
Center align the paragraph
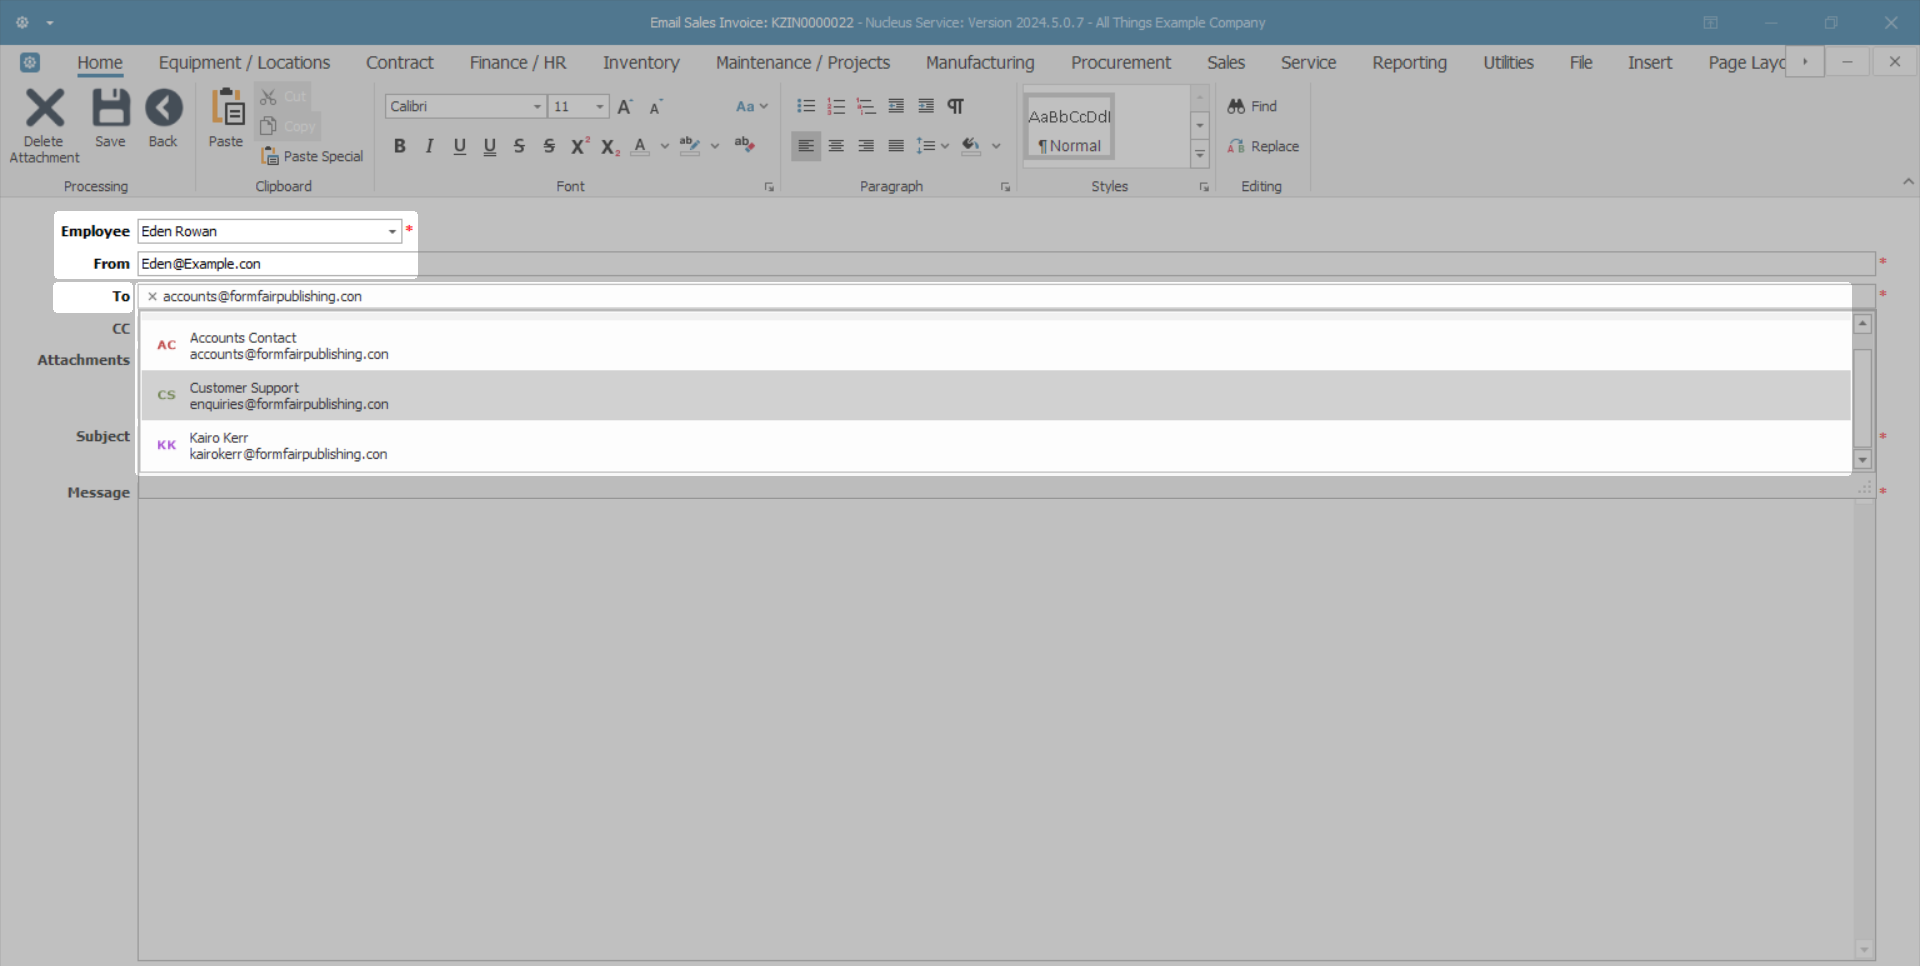836,146
